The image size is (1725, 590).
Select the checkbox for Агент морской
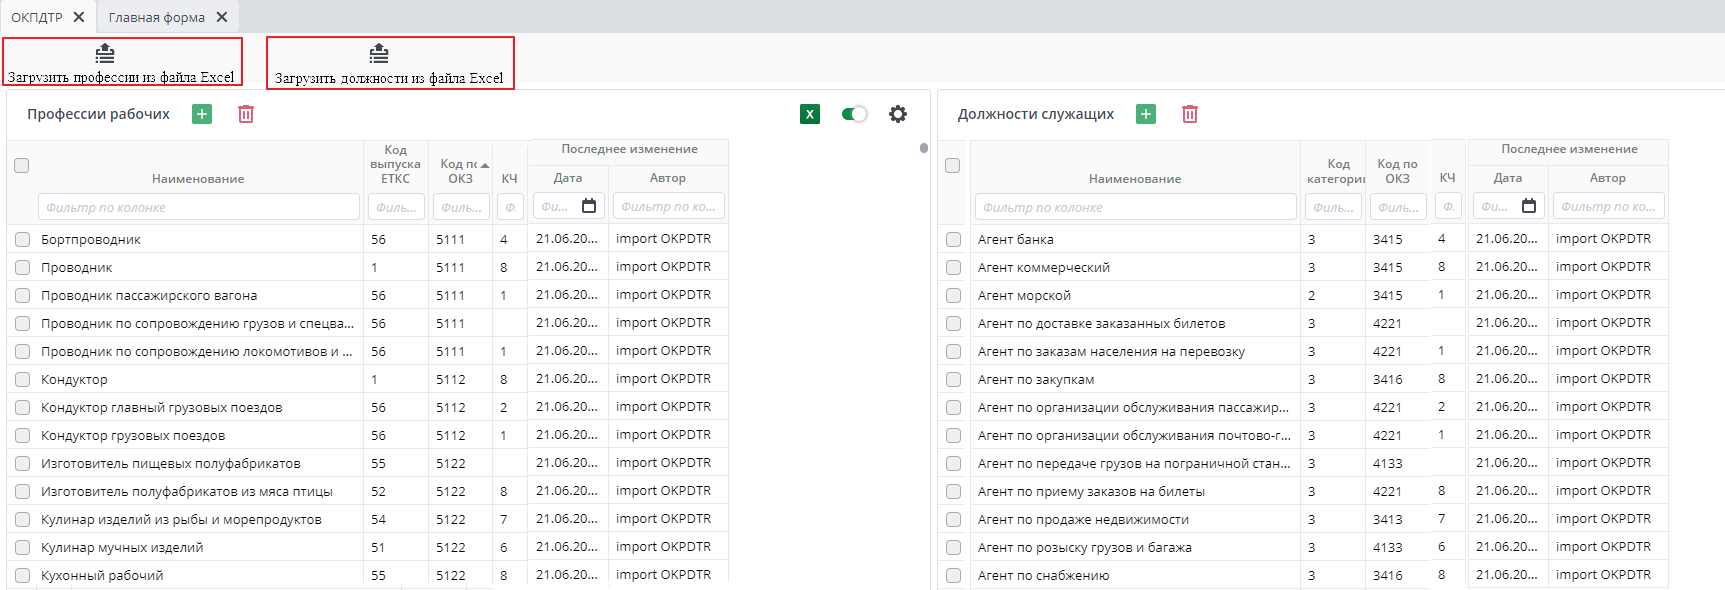coord(953,296)
